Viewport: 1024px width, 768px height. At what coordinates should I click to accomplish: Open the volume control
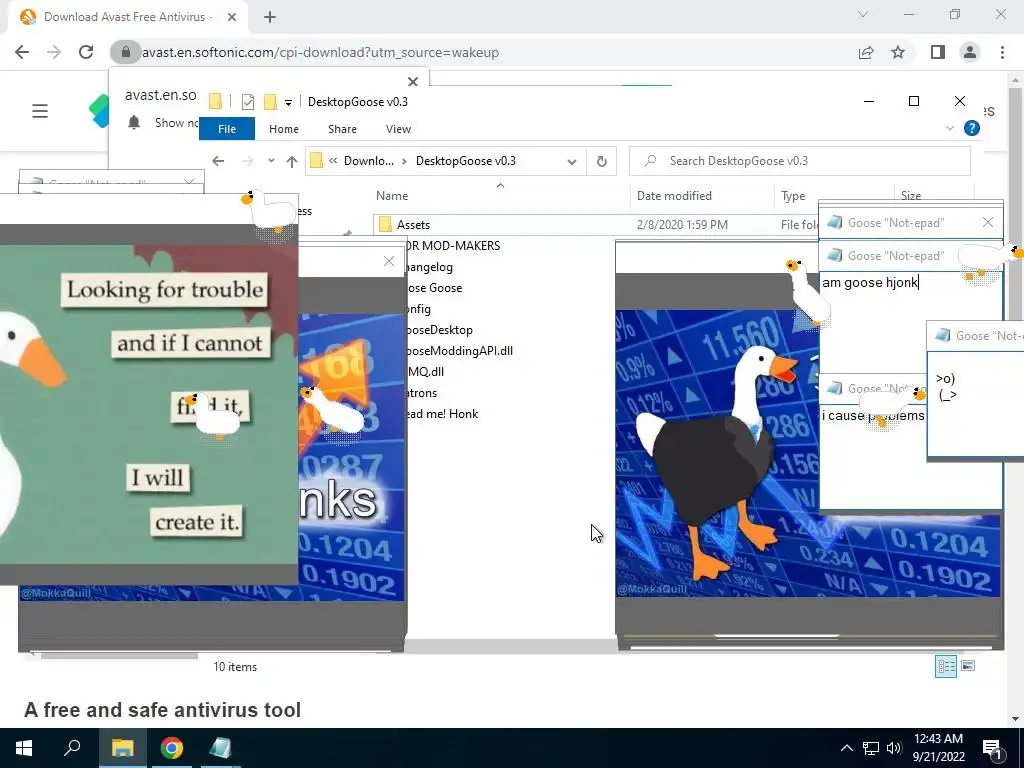894,748
